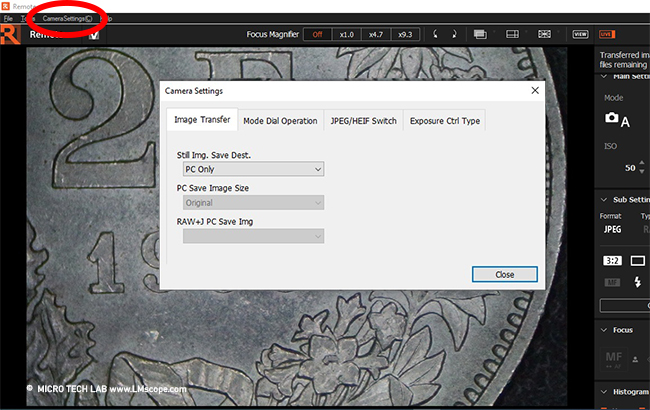
Task: Switch to the JPEG/HEIF Switch tab
Action: 364,121
